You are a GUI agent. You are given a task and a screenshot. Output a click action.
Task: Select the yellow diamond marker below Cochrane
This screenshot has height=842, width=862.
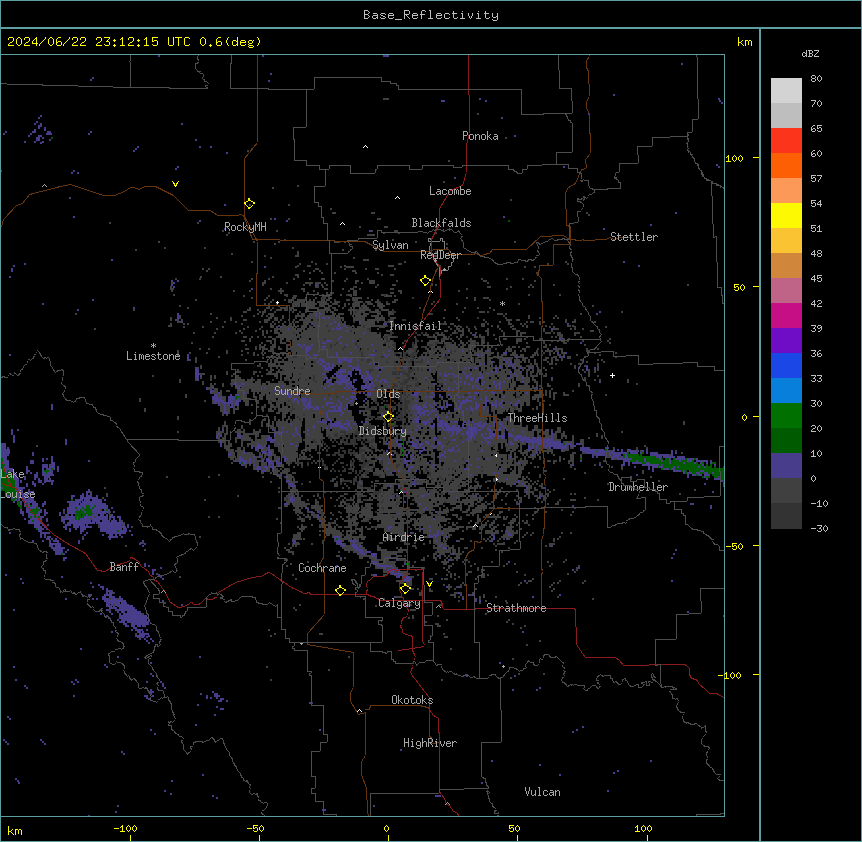[x=340, y=591]
